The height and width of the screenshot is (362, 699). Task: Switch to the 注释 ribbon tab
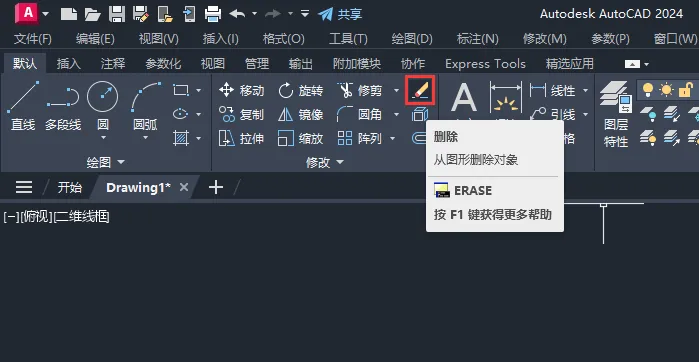113,64
